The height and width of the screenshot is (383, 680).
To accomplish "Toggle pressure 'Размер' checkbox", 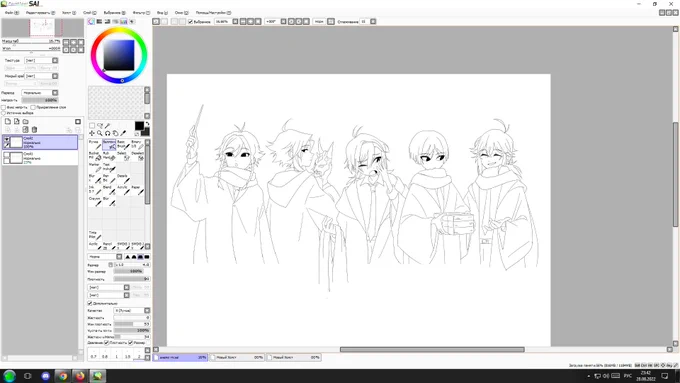I will (131, 343).
